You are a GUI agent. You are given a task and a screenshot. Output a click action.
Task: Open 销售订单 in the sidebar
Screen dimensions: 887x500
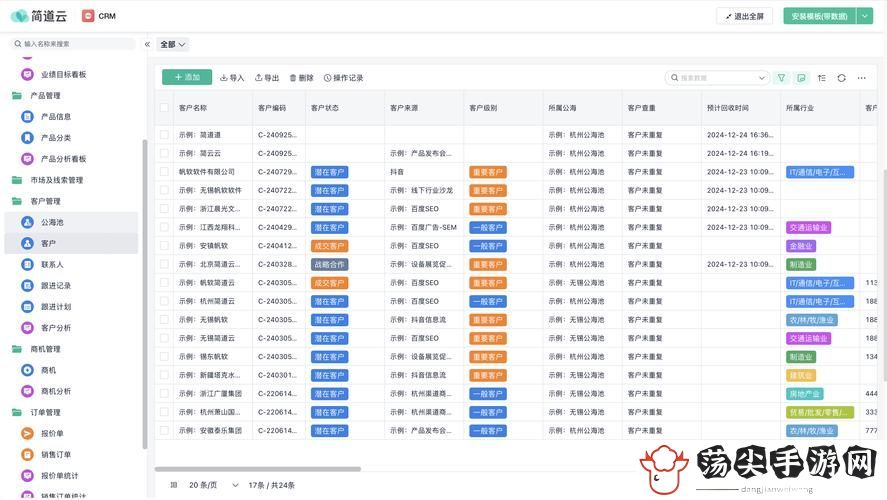(55, 454)
